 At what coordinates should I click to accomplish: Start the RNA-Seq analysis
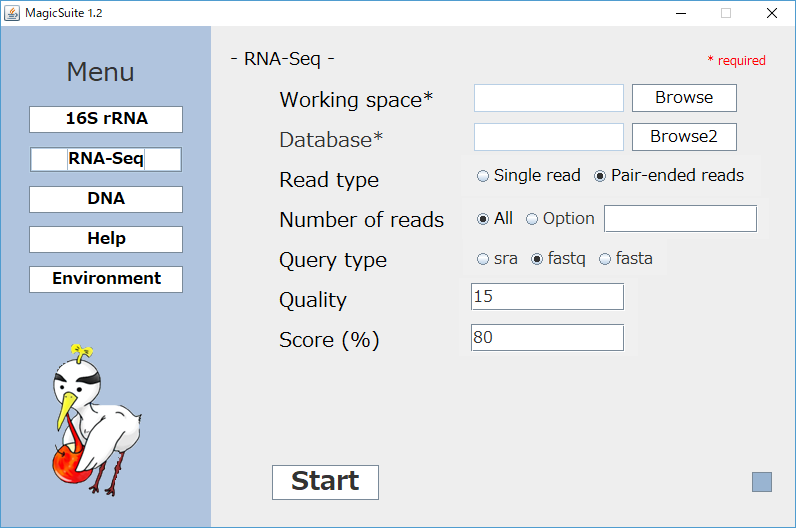tap(325, 482)
